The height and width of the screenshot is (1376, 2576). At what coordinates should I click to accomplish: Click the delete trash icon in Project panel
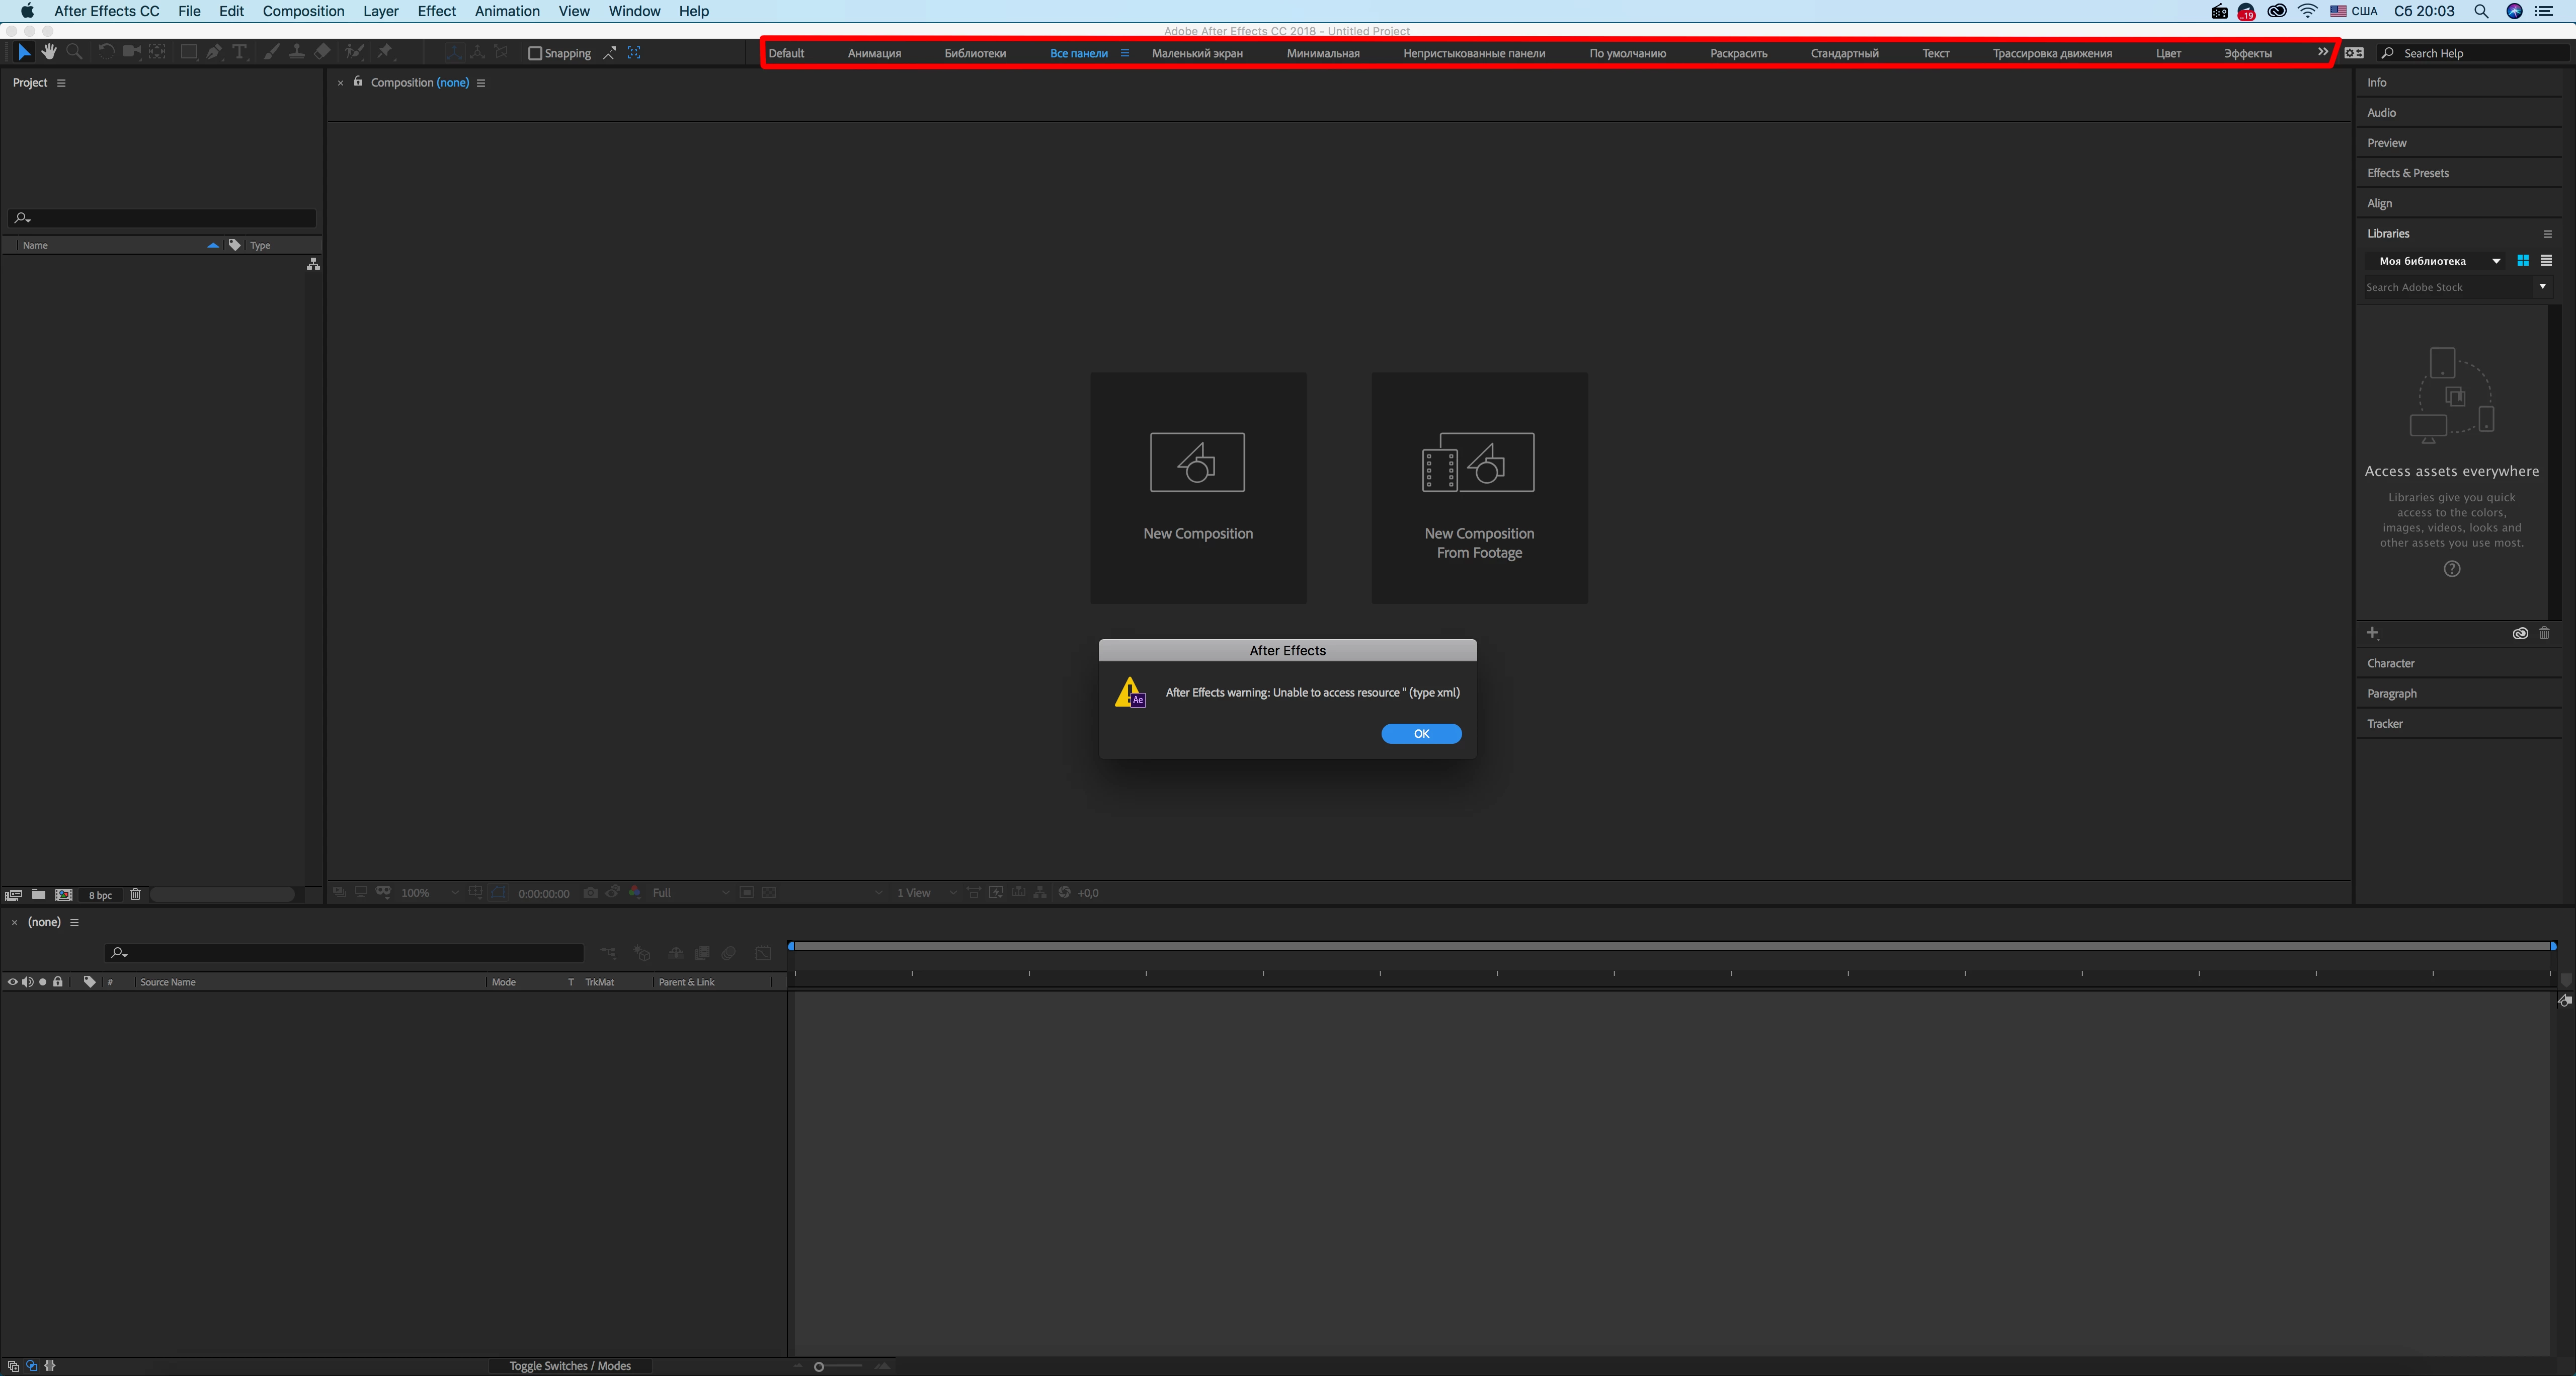point(135,894)
